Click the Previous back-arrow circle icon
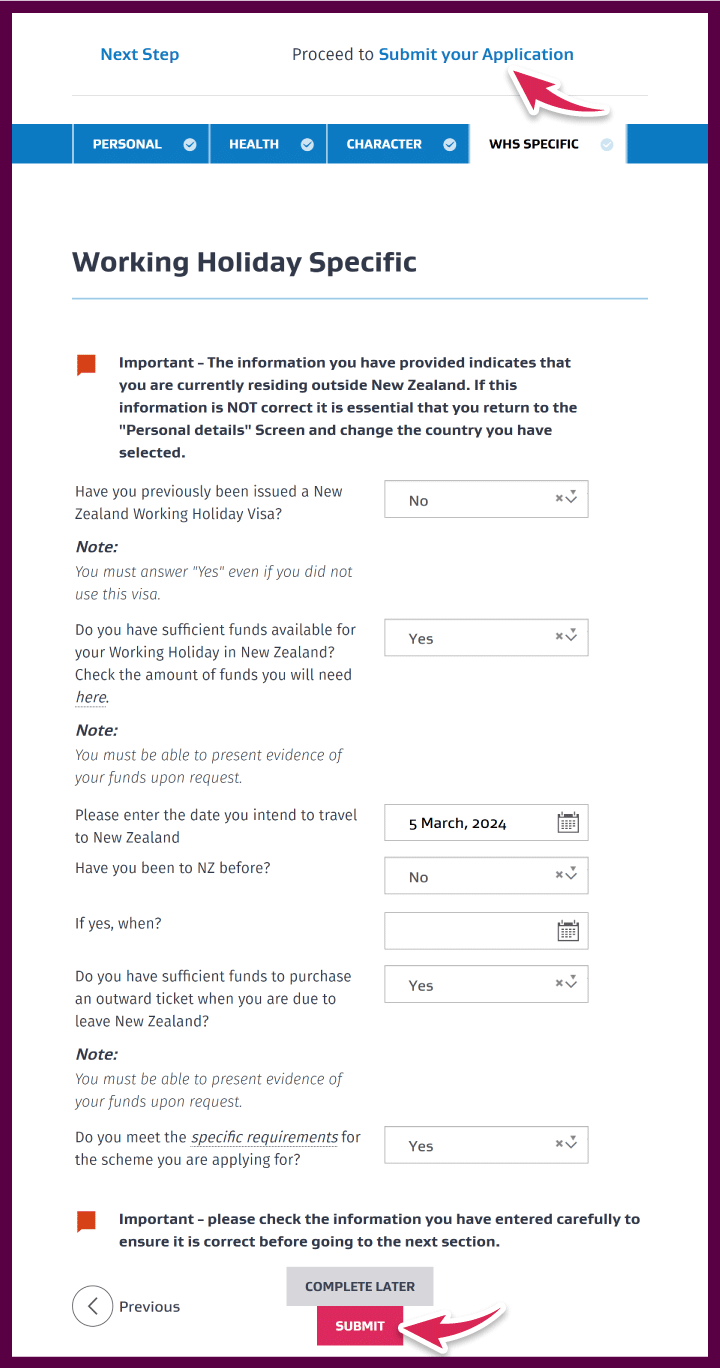Image resolution: width=720 pixels, height=1368 pixels. 93,1306
